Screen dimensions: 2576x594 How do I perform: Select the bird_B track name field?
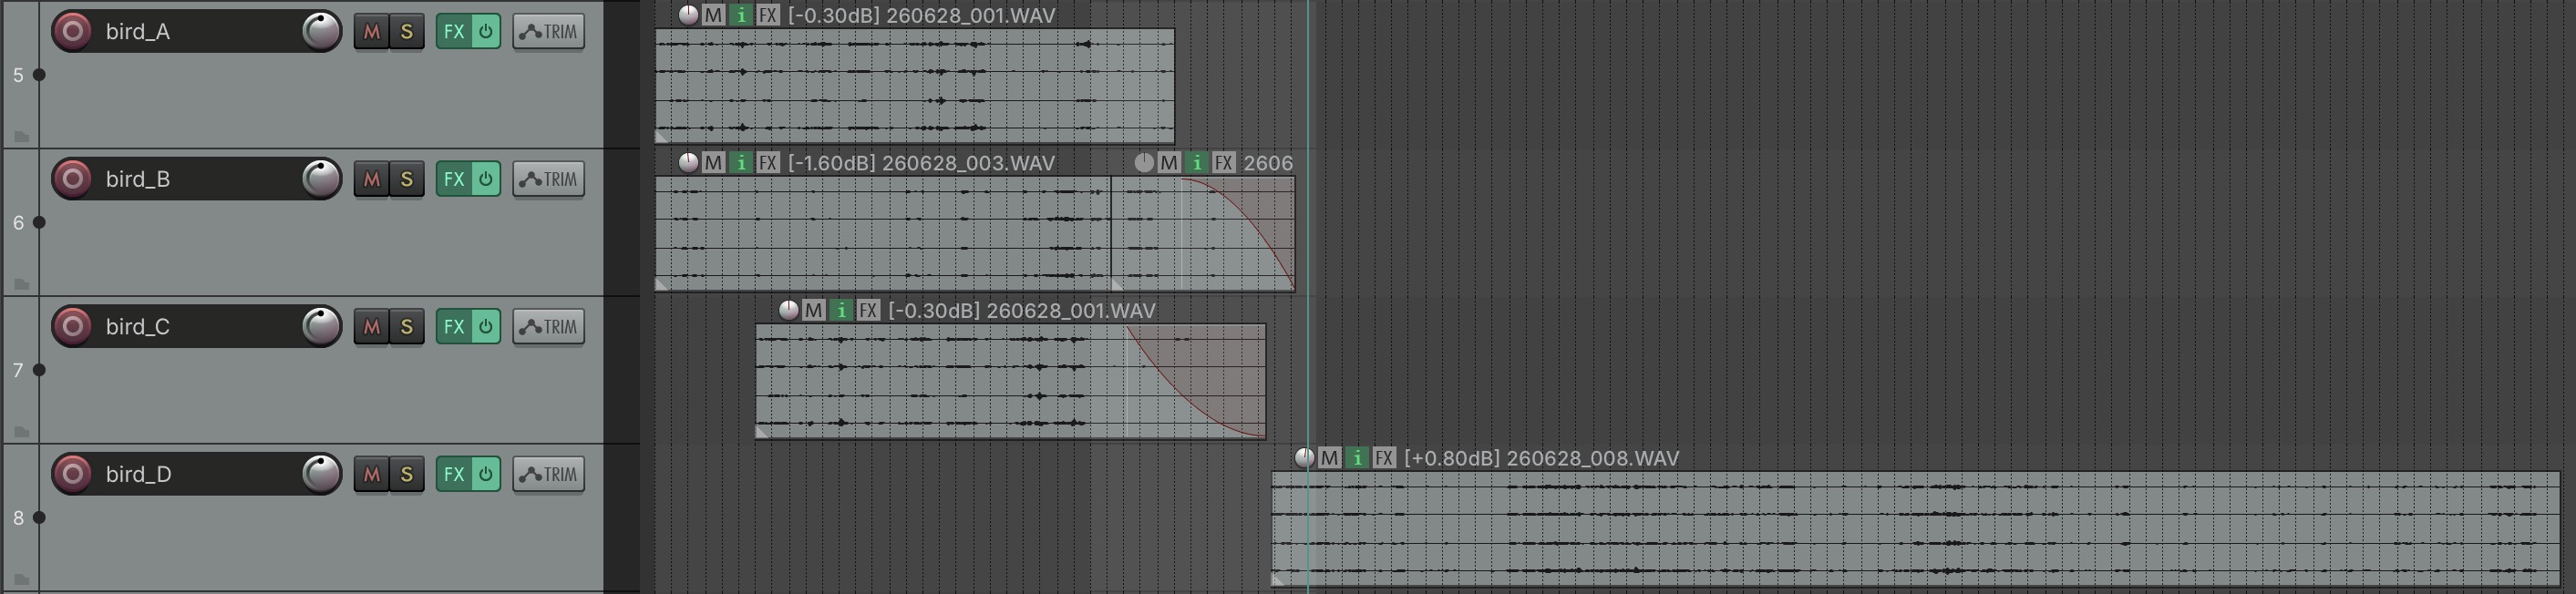pyautogui.click(x=198, y=179)
